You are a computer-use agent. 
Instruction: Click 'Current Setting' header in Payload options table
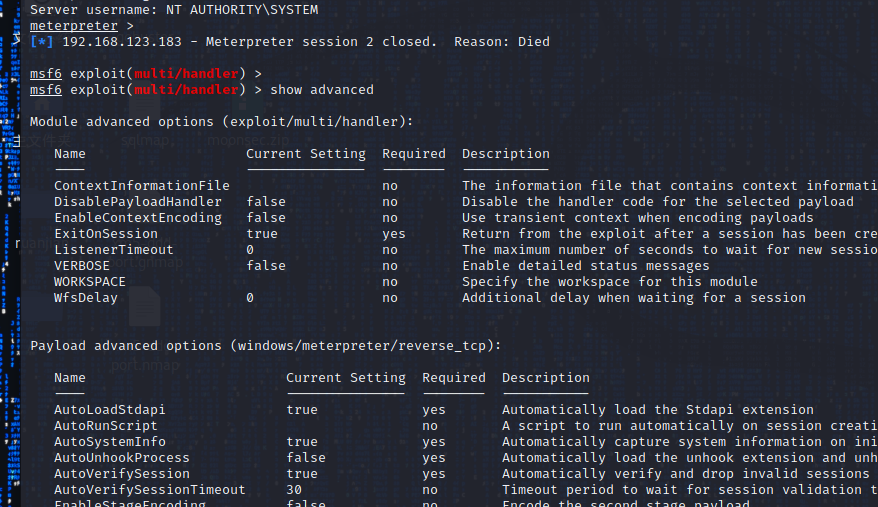[346, 378]
